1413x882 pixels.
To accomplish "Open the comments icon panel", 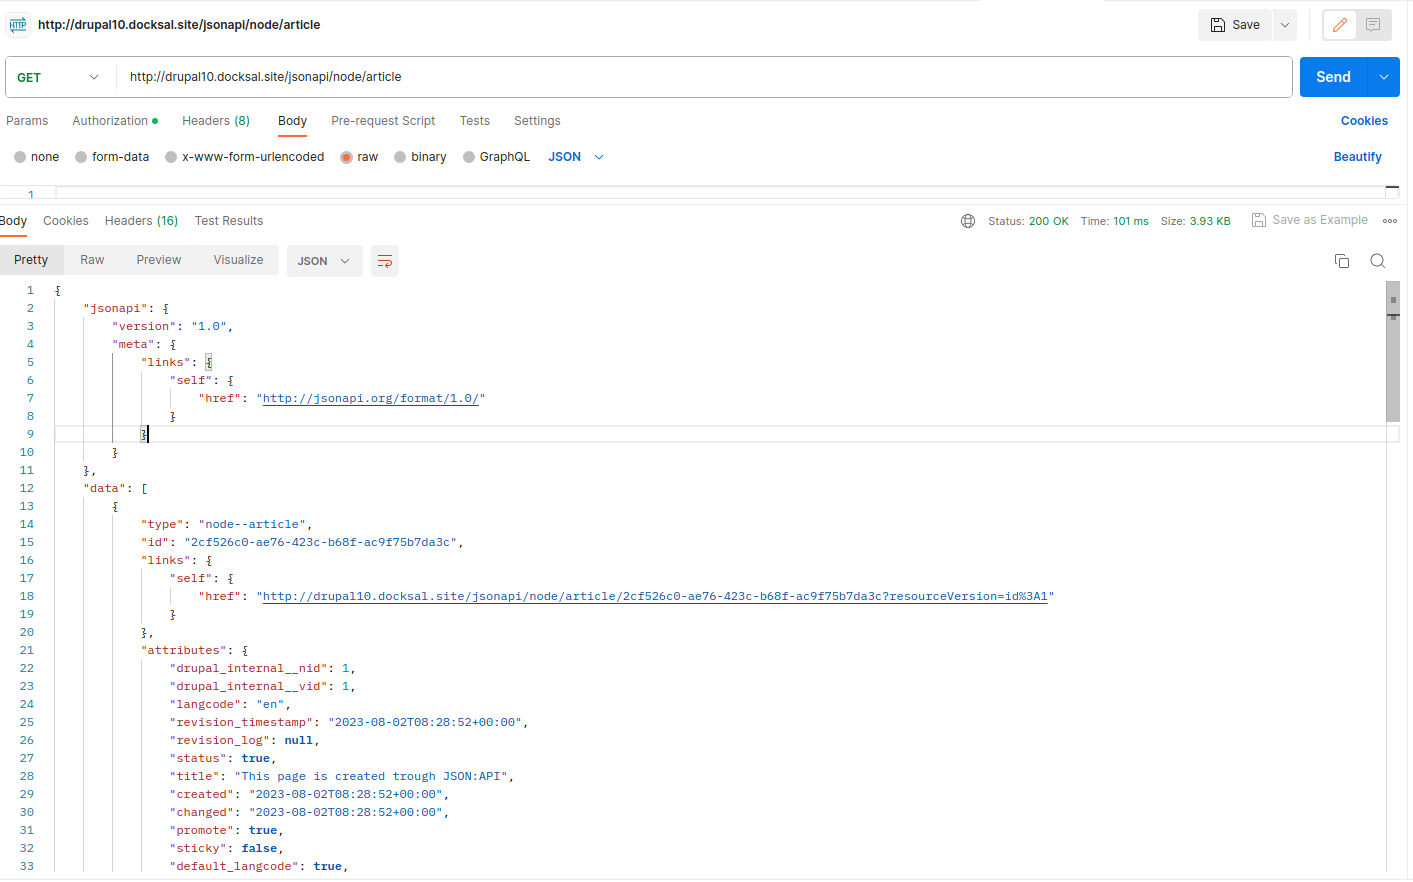I will tap(1373, 25).
